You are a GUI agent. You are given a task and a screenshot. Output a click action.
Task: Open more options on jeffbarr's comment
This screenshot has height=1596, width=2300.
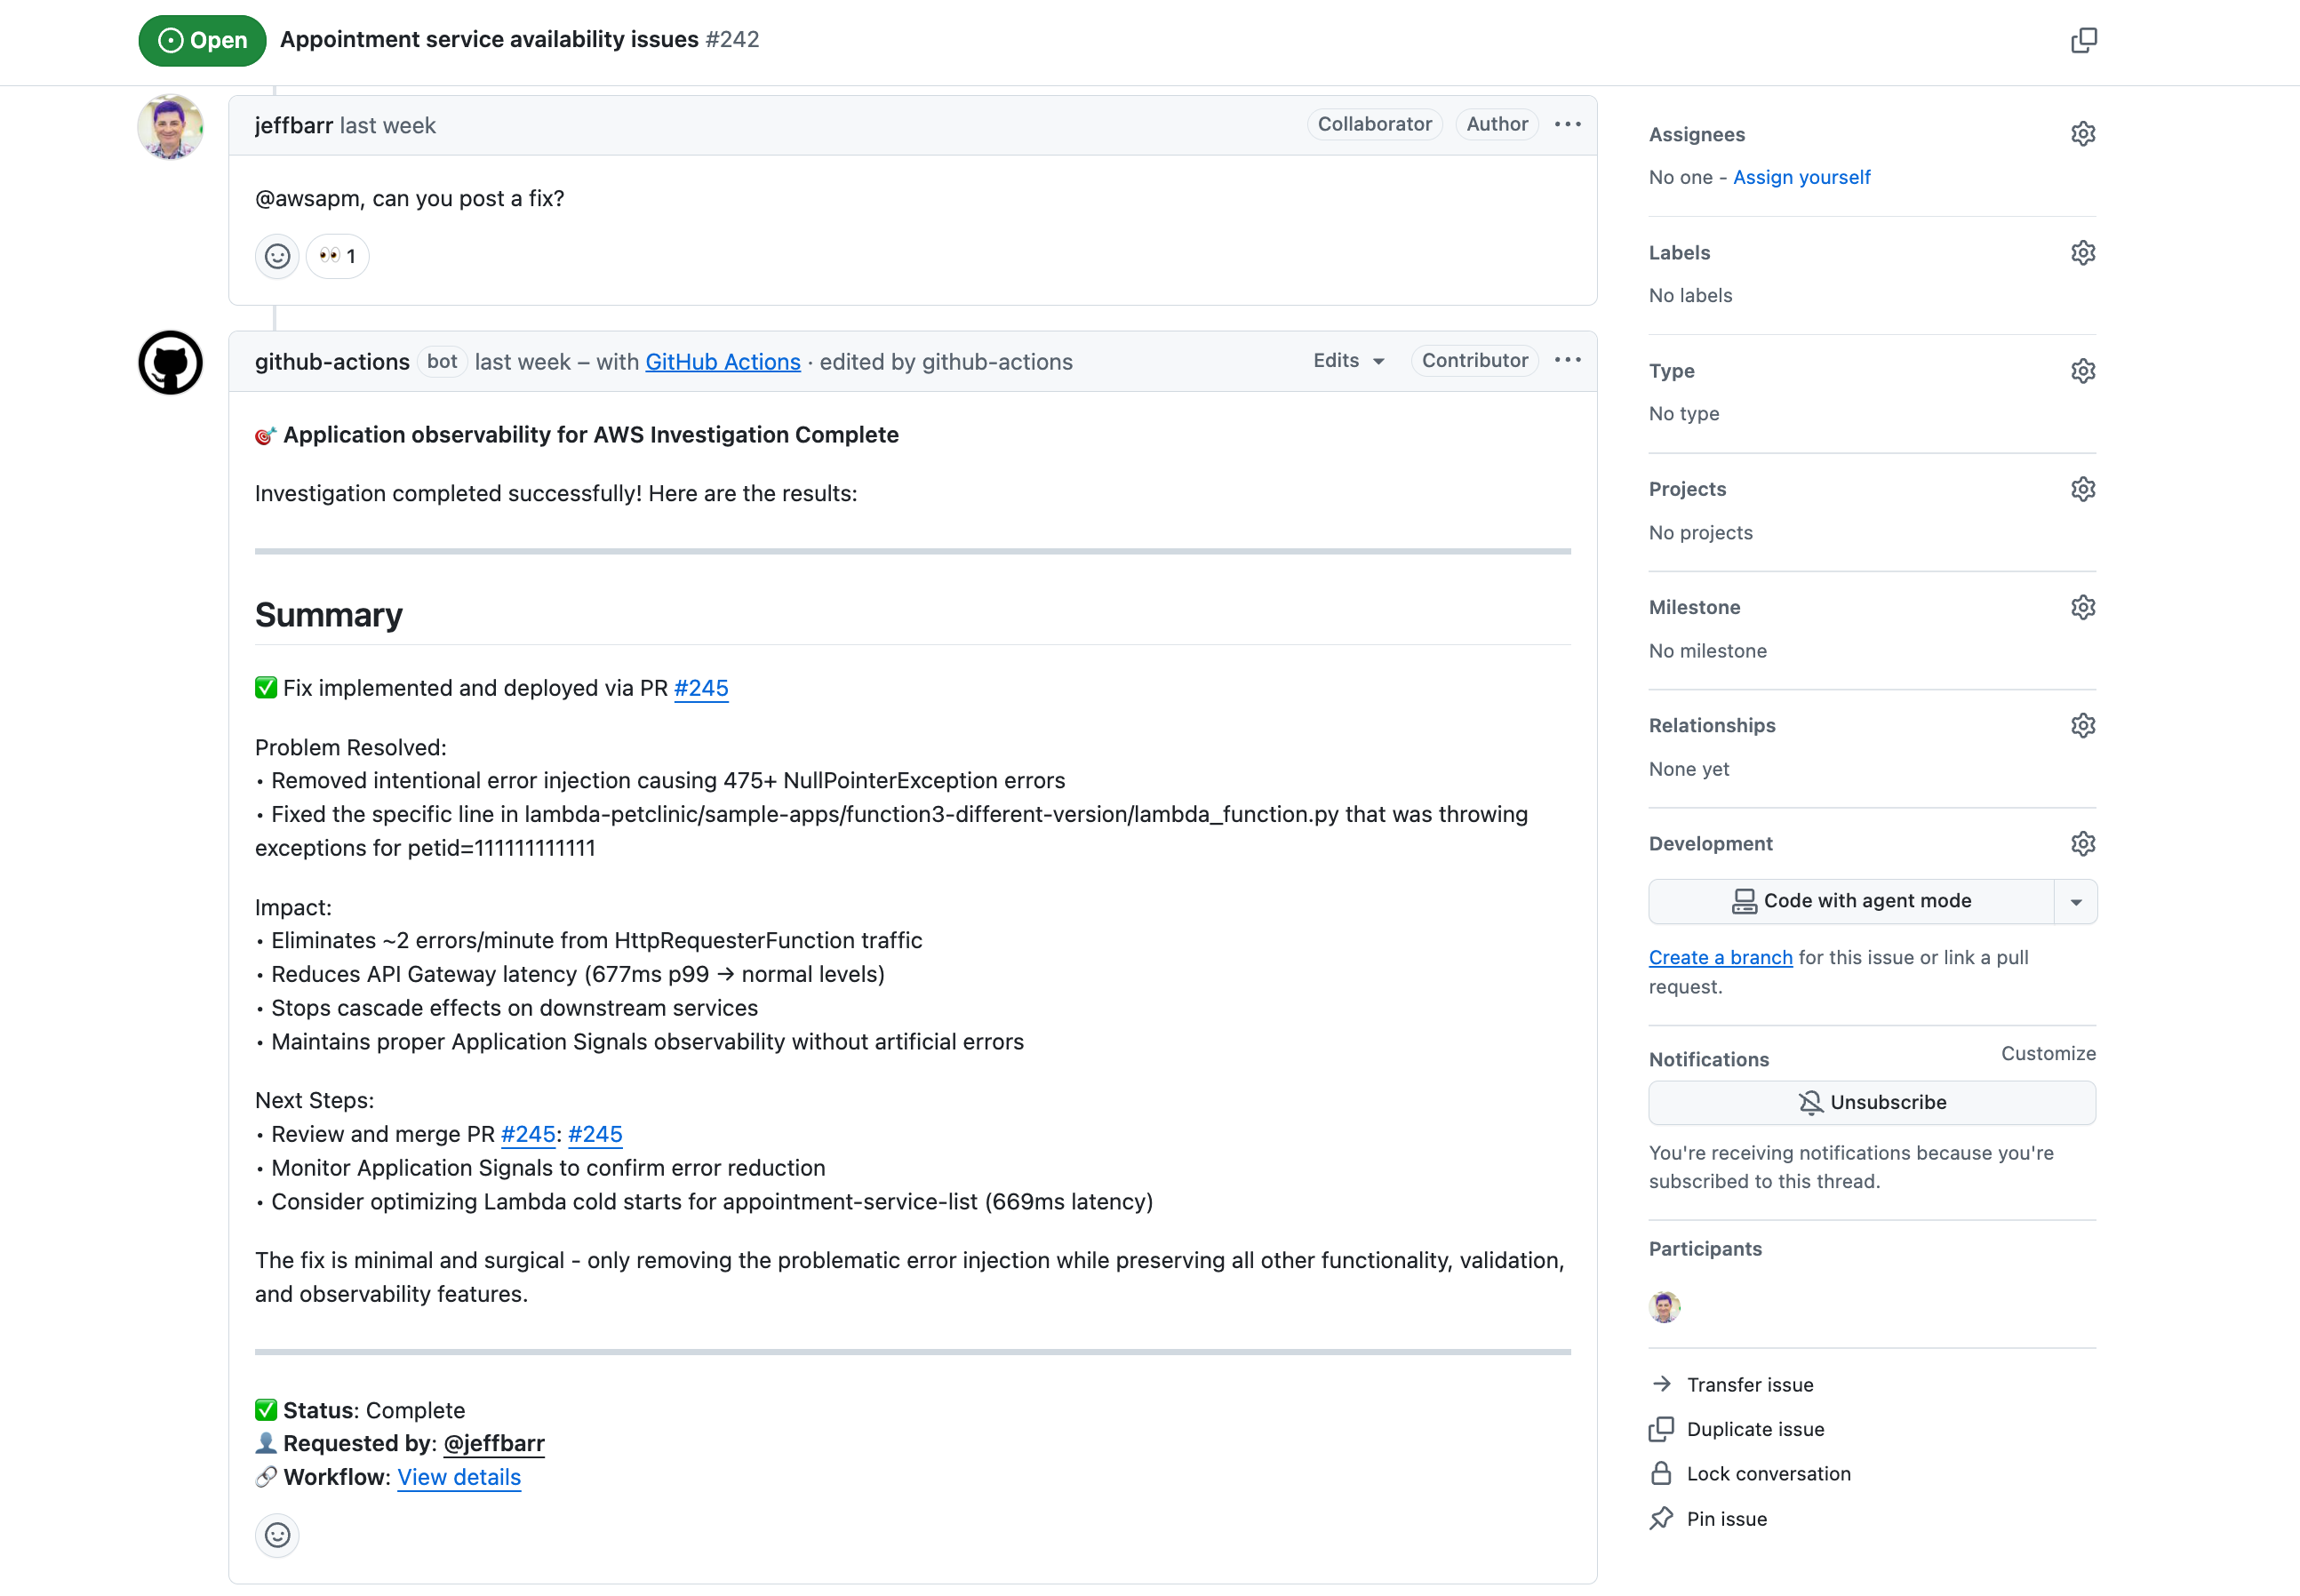[x=1567, y=124]
